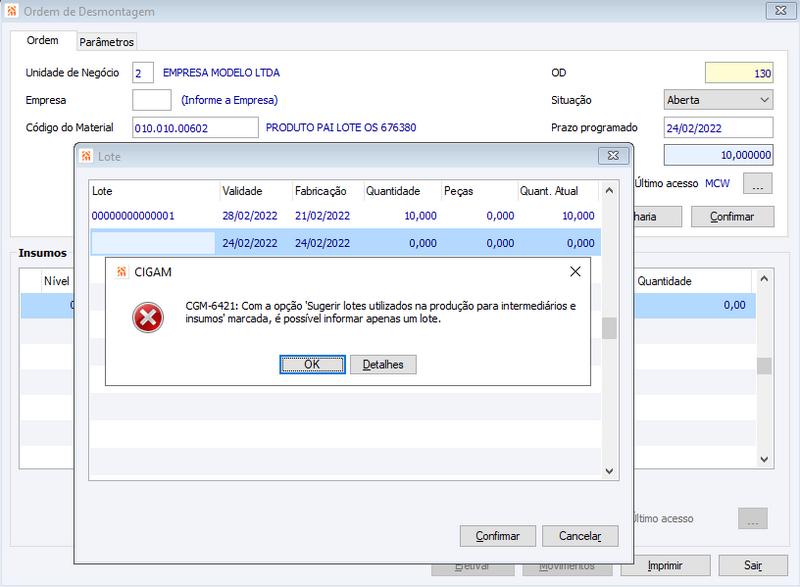Open the Situação dropdown showing Aberta
Viewport: 800px width, 587px height.
[x=718, y=100]
